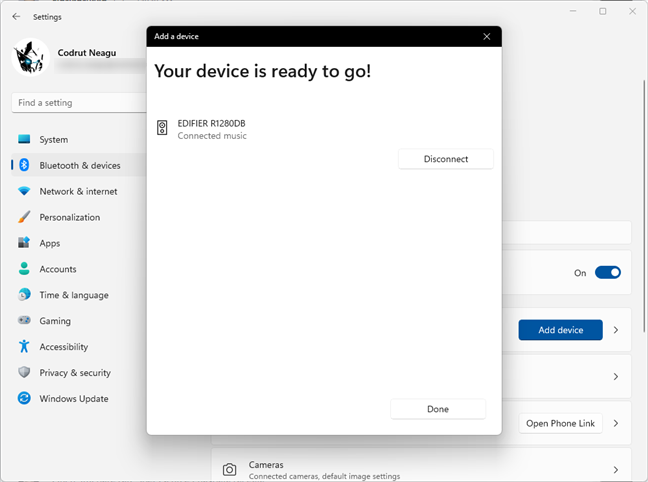Open Windows Update settings
Image resolution: width=648 pixels, height=482 pixels.
click(79, 398)
